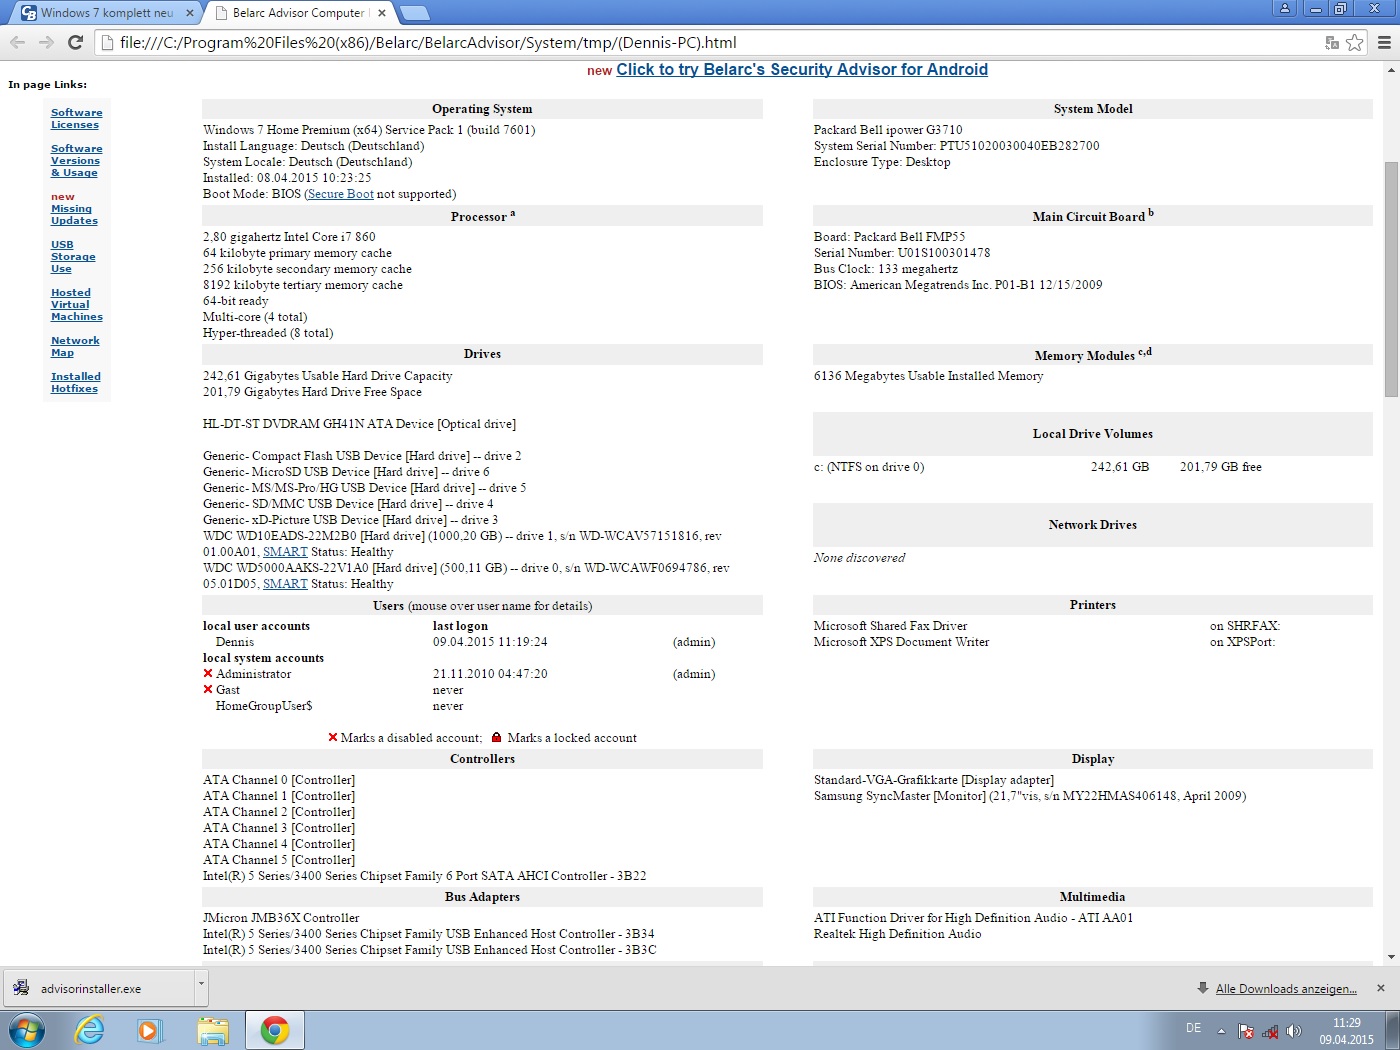Open Software Versions & Usage link

(76, 161)
